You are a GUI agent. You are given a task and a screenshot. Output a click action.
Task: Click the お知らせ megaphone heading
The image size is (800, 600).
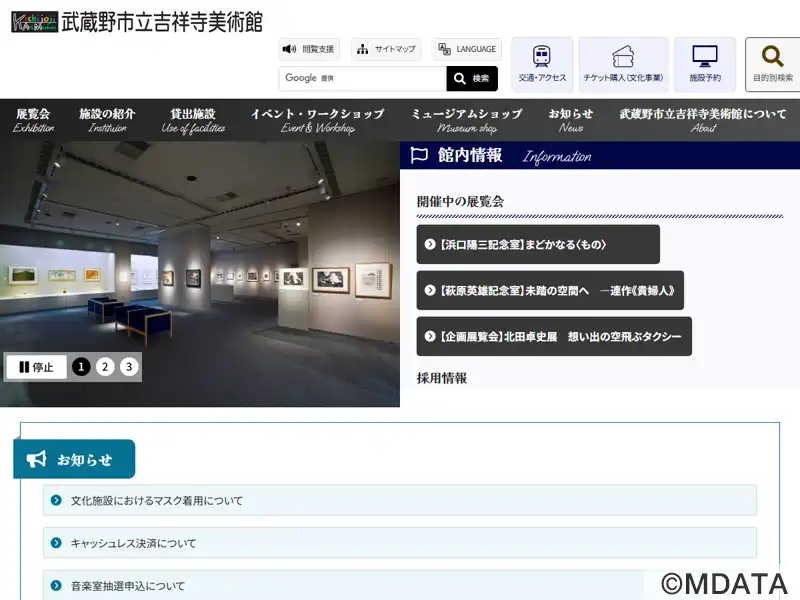pyautogui.click(x=74, y=459)
